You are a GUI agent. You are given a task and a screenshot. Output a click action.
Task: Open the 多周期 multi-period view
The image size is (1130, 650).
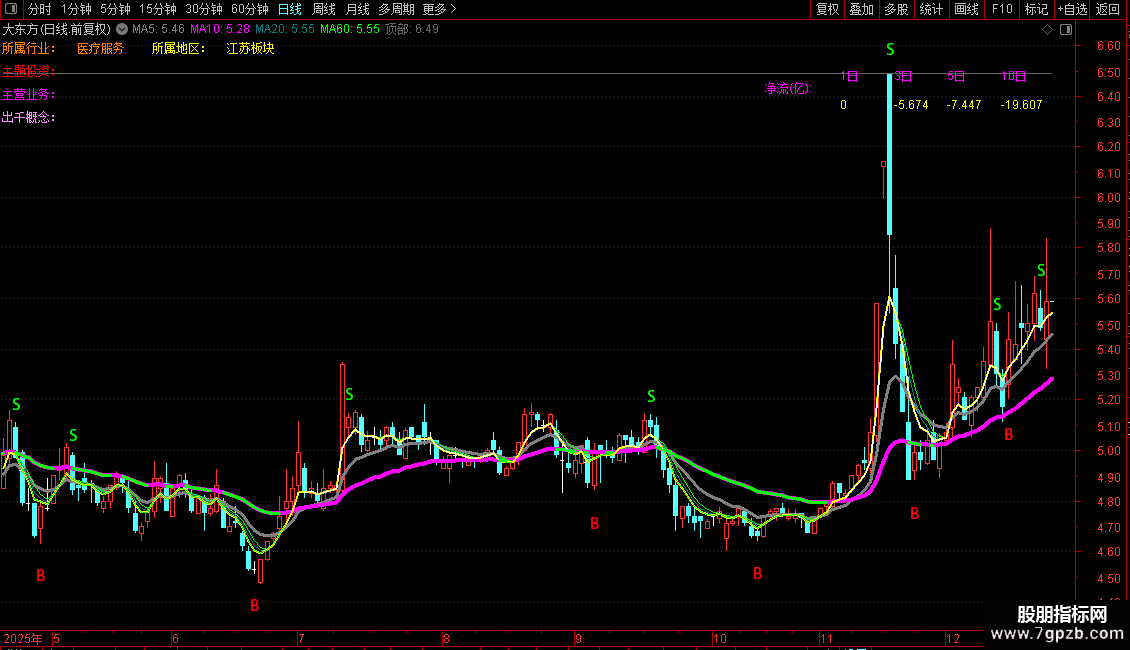[396, 9]
